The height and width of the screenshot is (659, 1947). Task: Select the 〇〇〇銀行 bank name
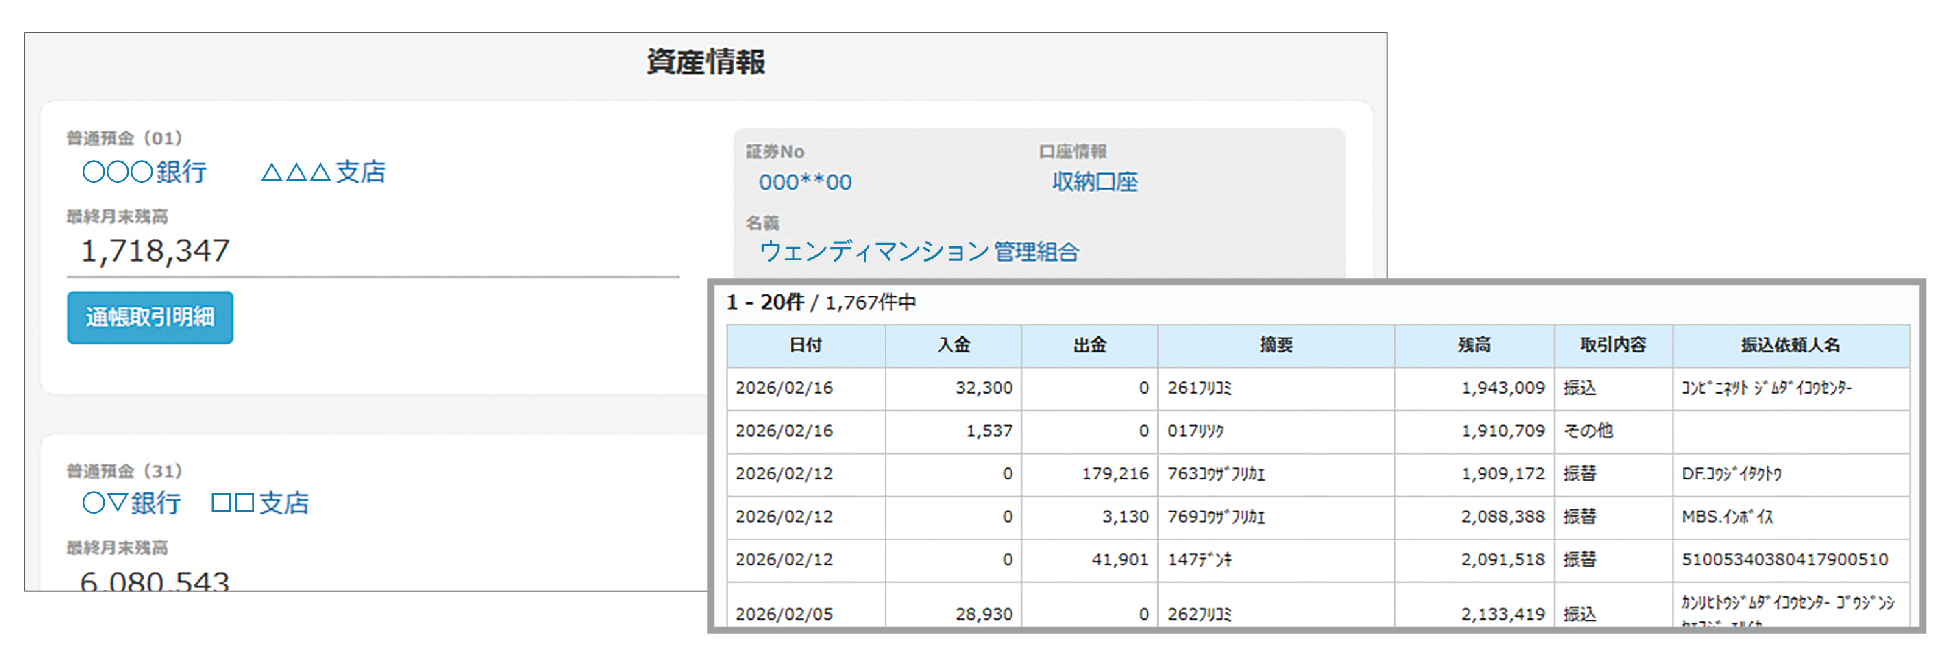coord(145,172)
